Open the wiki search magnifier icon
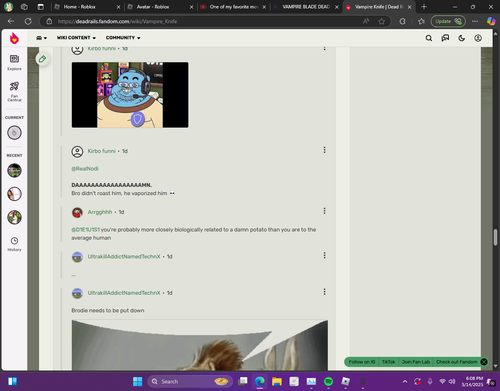 click(429, 38)
